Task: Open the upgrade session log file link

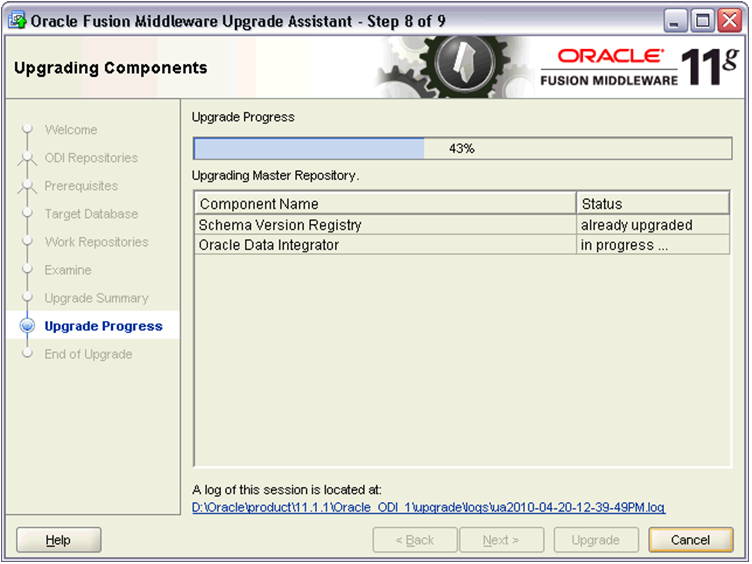Action: click(x=428, y=507)
